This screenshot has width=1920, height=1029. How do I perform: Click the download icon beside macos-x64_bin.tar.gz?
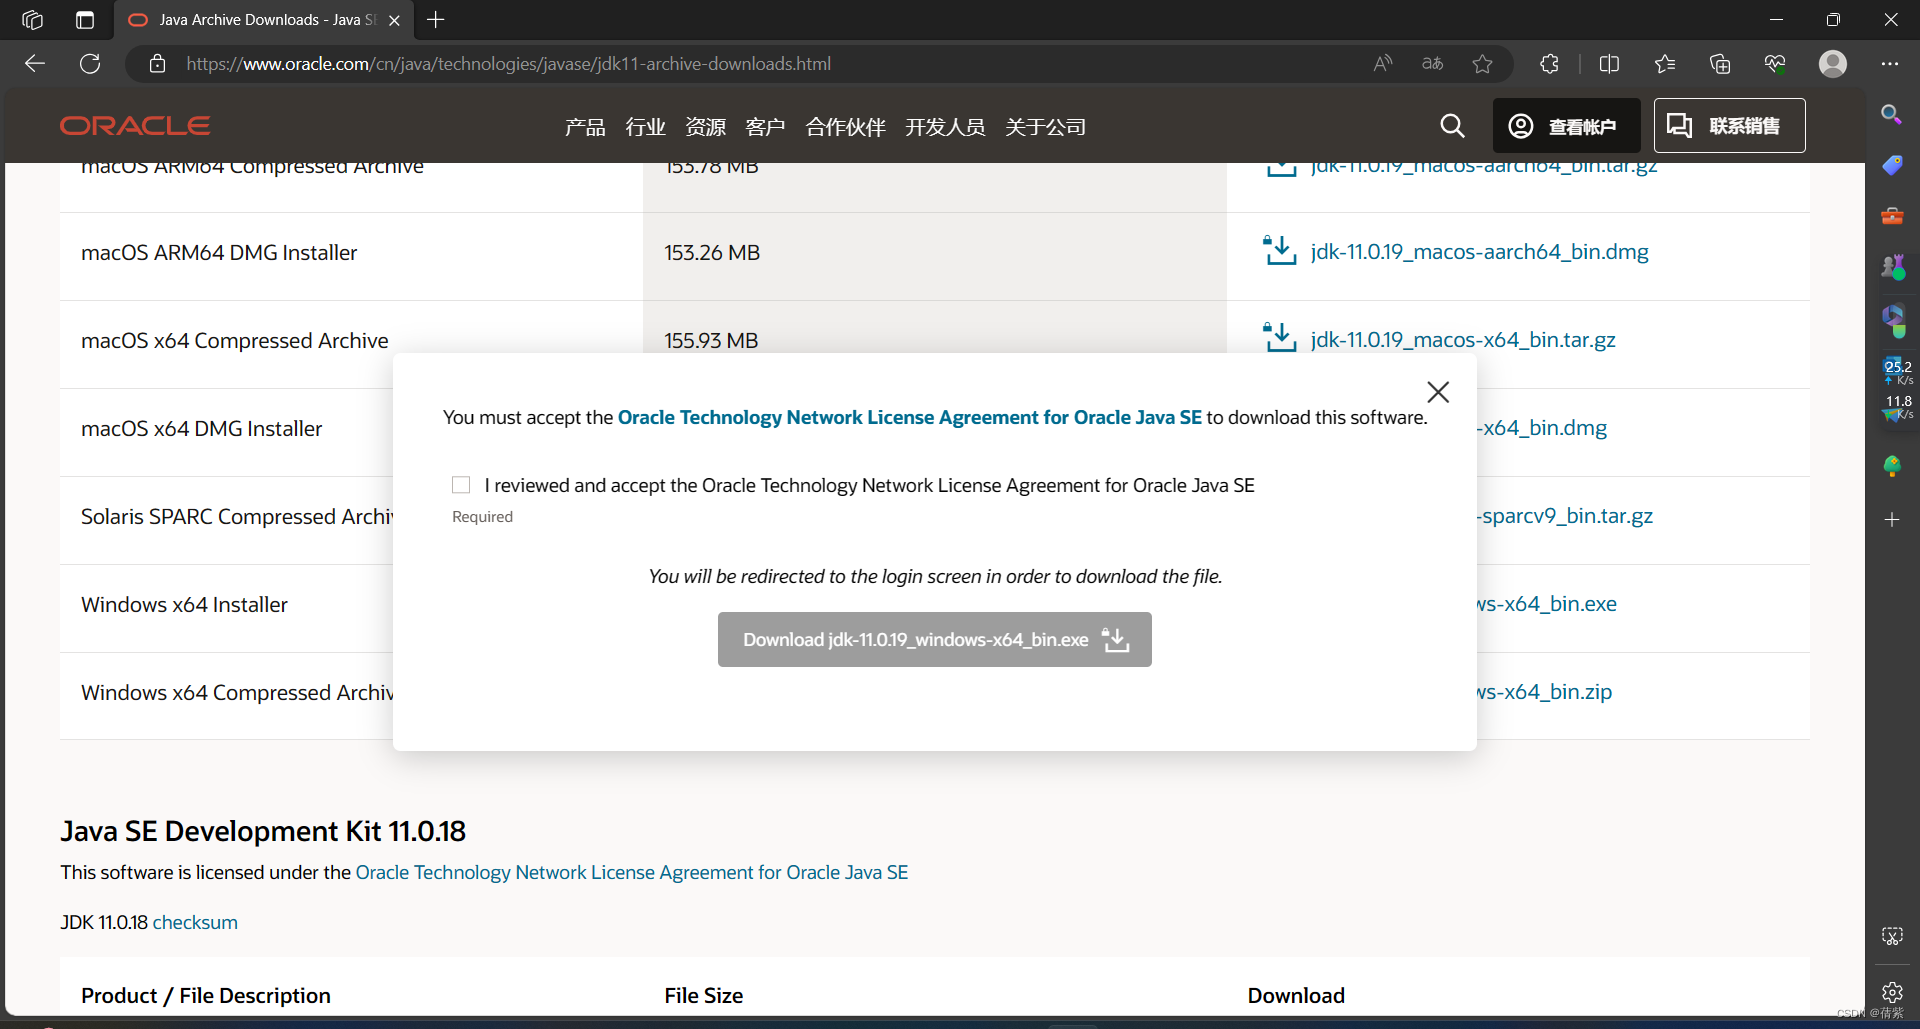[x=1280, y=339]
